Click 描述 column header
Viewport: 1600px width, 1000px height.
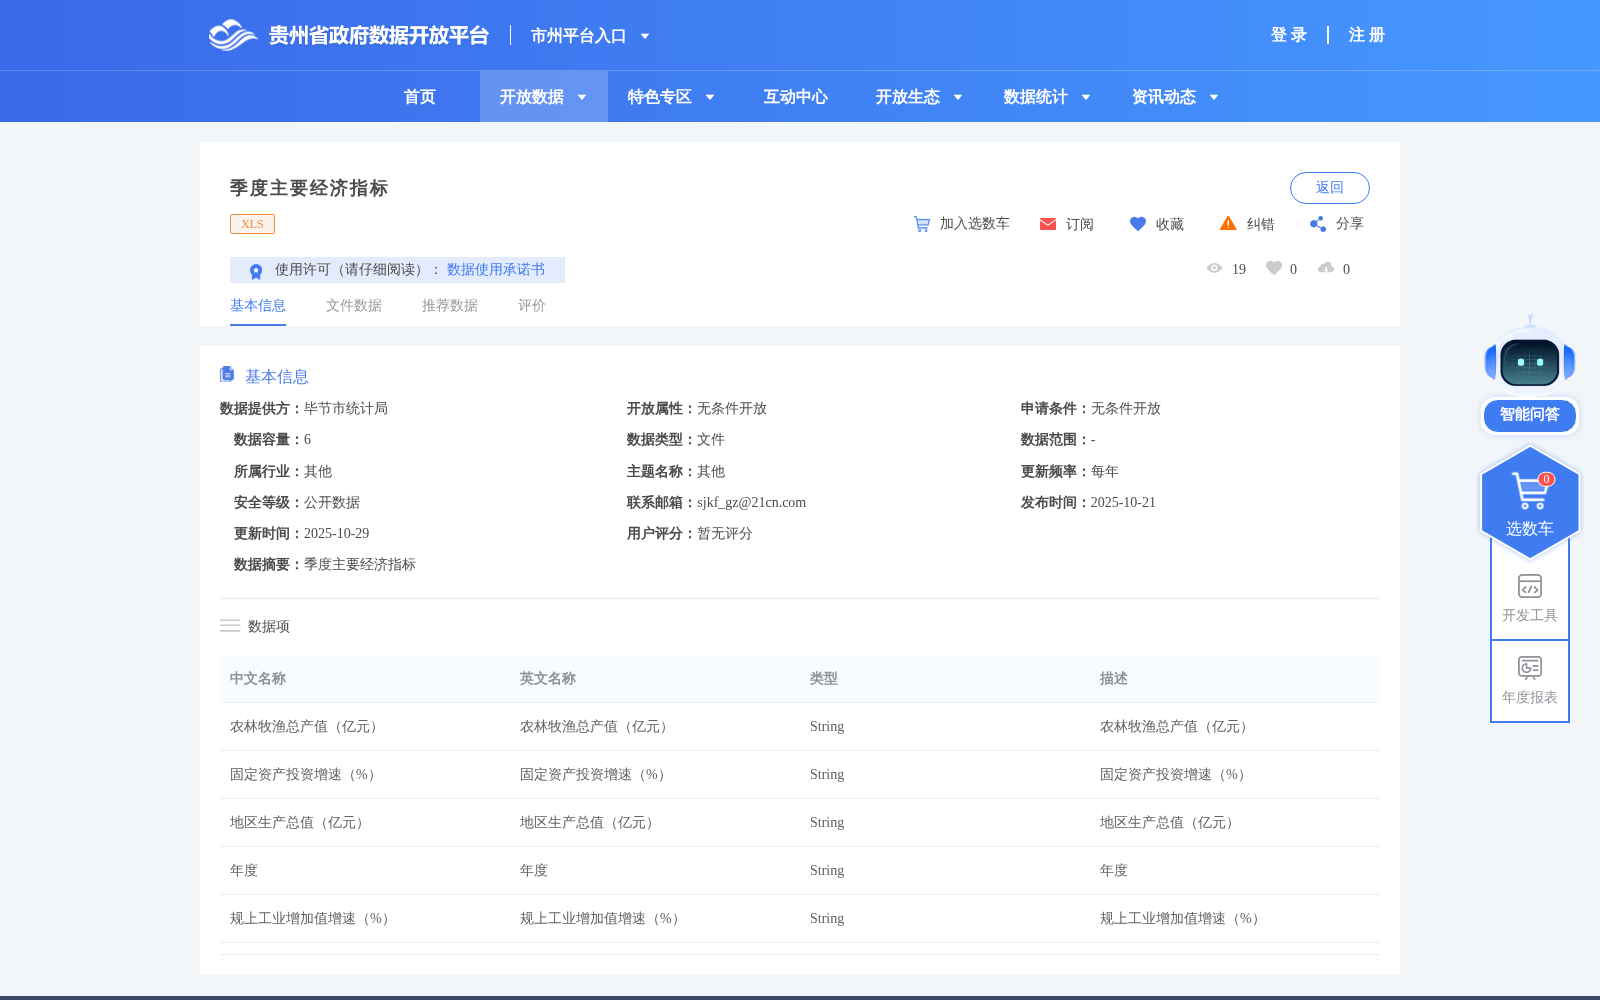[x=1114, y=679]
